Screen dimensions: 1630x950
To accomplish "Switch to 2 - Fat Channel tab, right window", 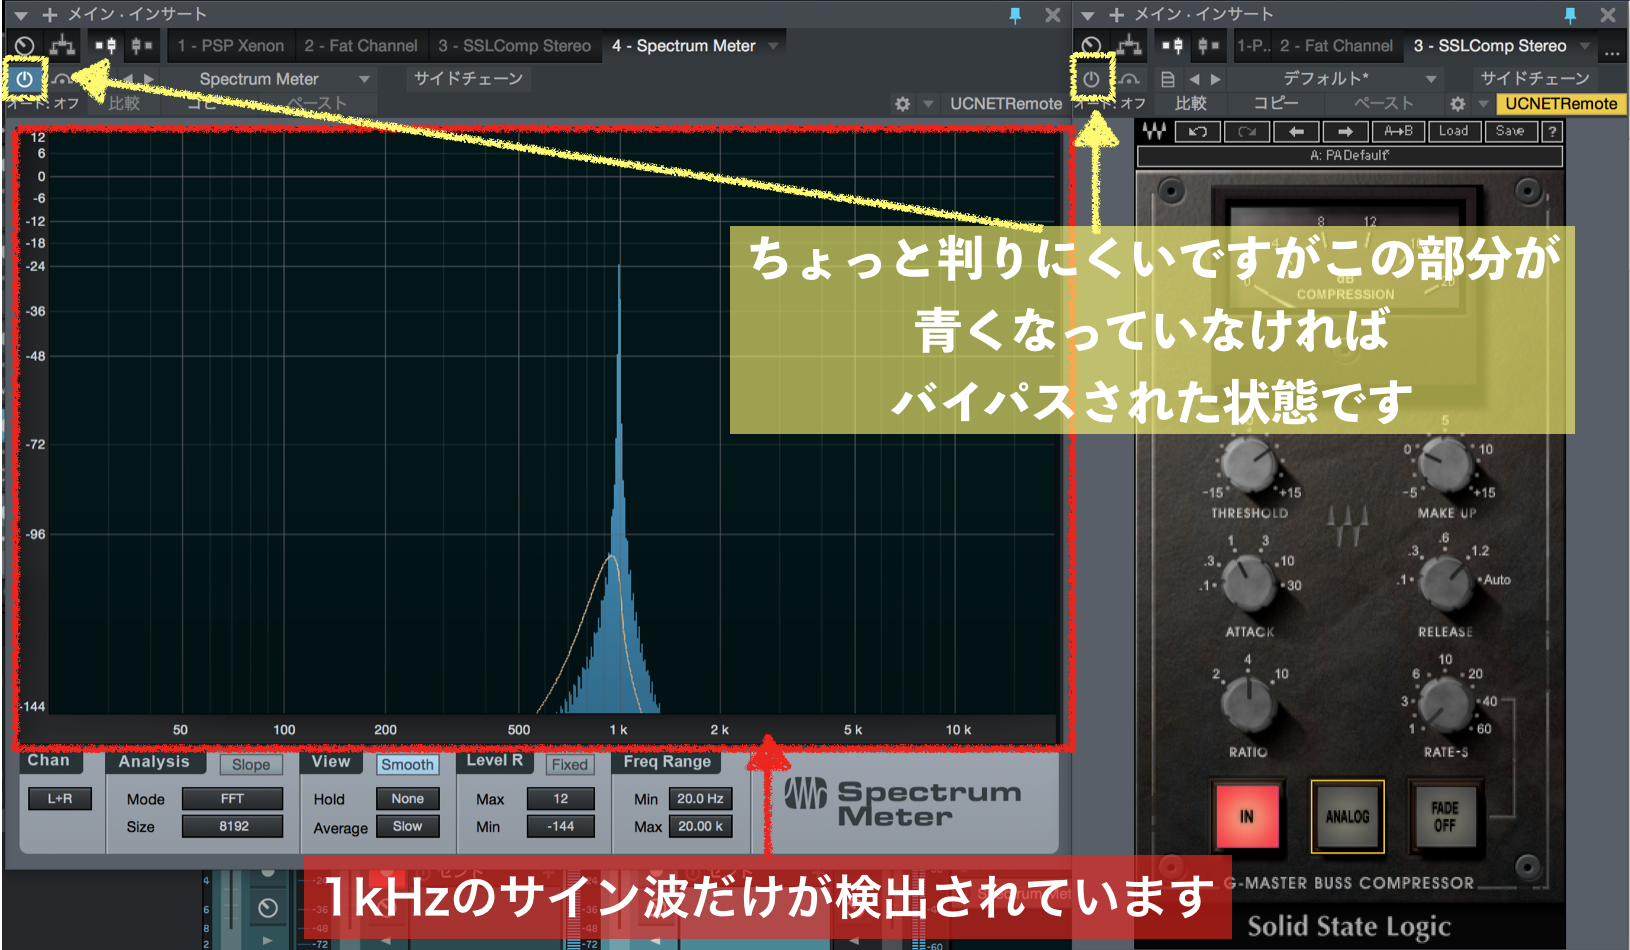I will pyautogui.click(x=1336, y=46).
